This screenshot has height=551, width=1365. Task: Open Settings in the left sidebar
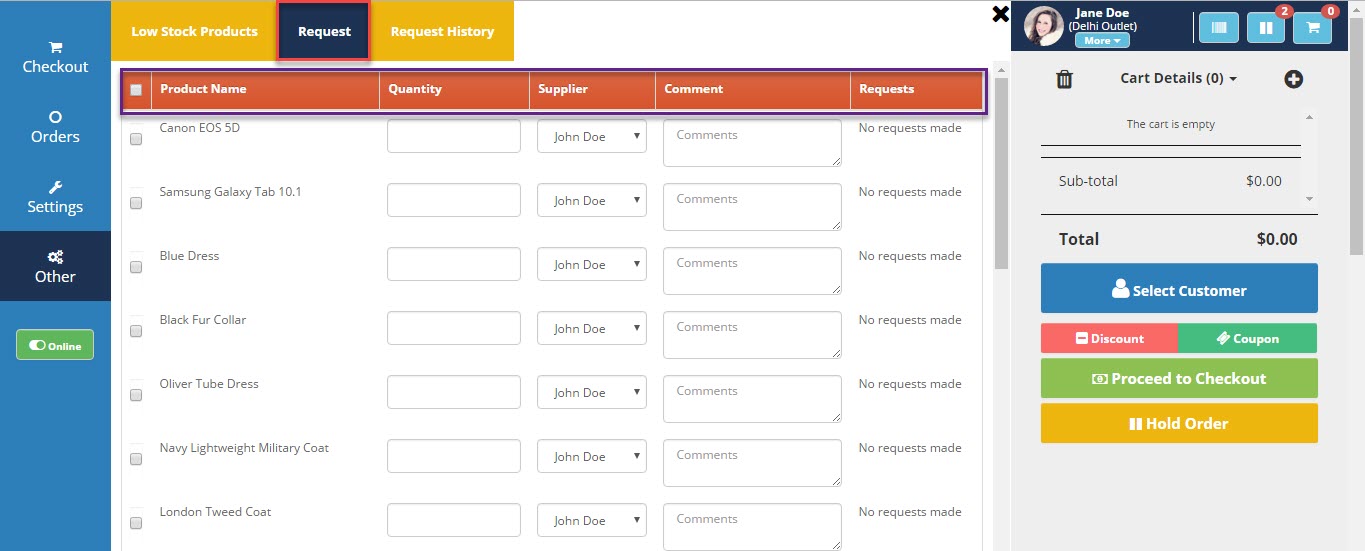[55, 197]
